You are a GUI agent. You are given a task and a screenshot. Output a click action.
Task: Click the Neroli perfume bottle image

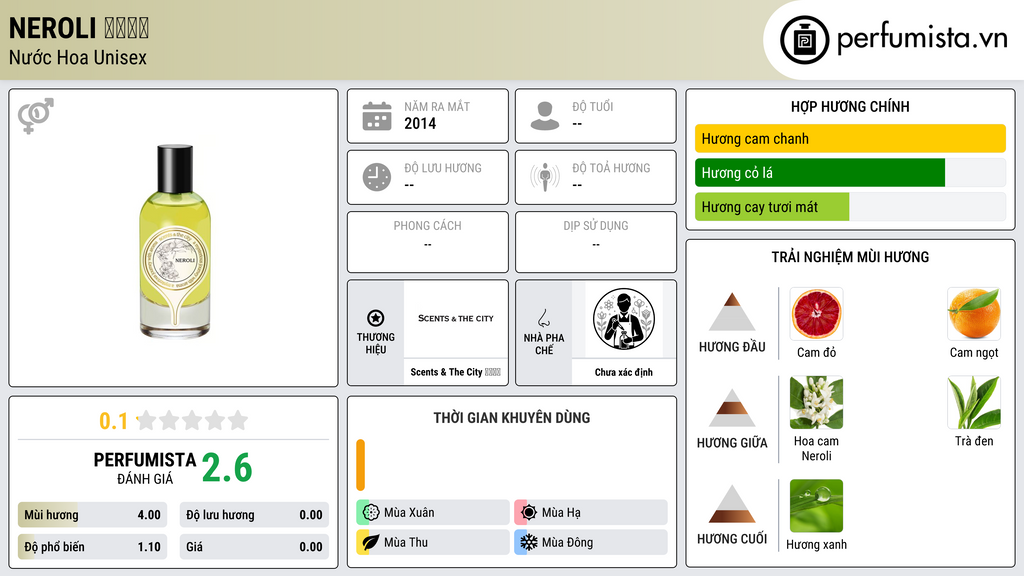pyautogui.click(x=175, y=242)
